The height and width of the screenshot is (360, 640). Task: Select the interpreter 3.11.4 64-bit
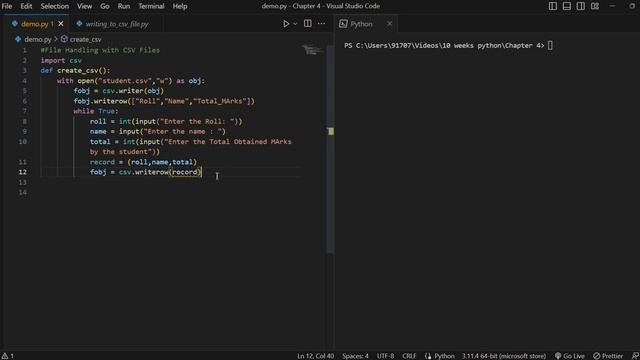coord(504,356)
